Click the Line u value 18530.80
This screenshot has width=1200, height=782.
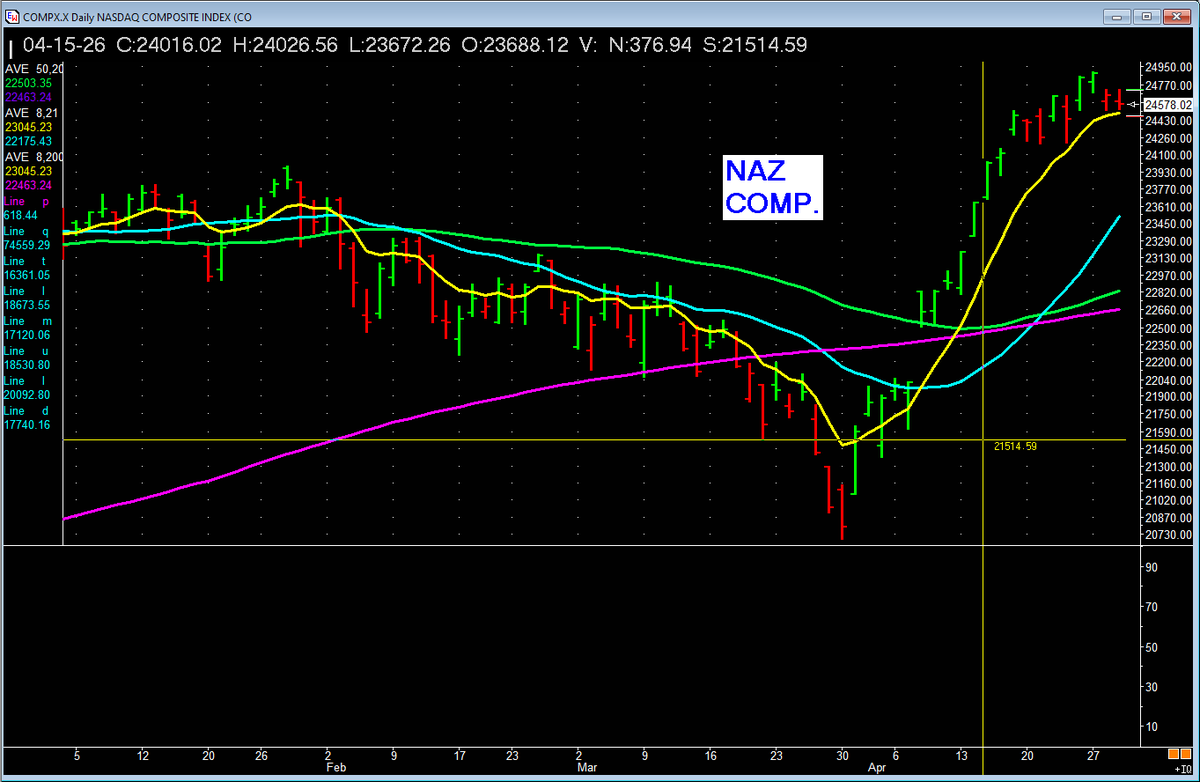tap(28, 365)
